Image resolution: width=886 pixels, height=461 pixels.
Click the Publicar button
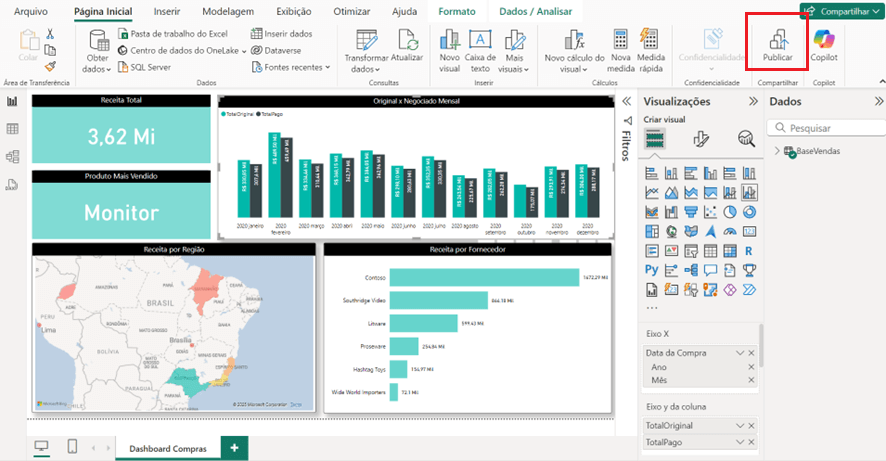[778, 45]
